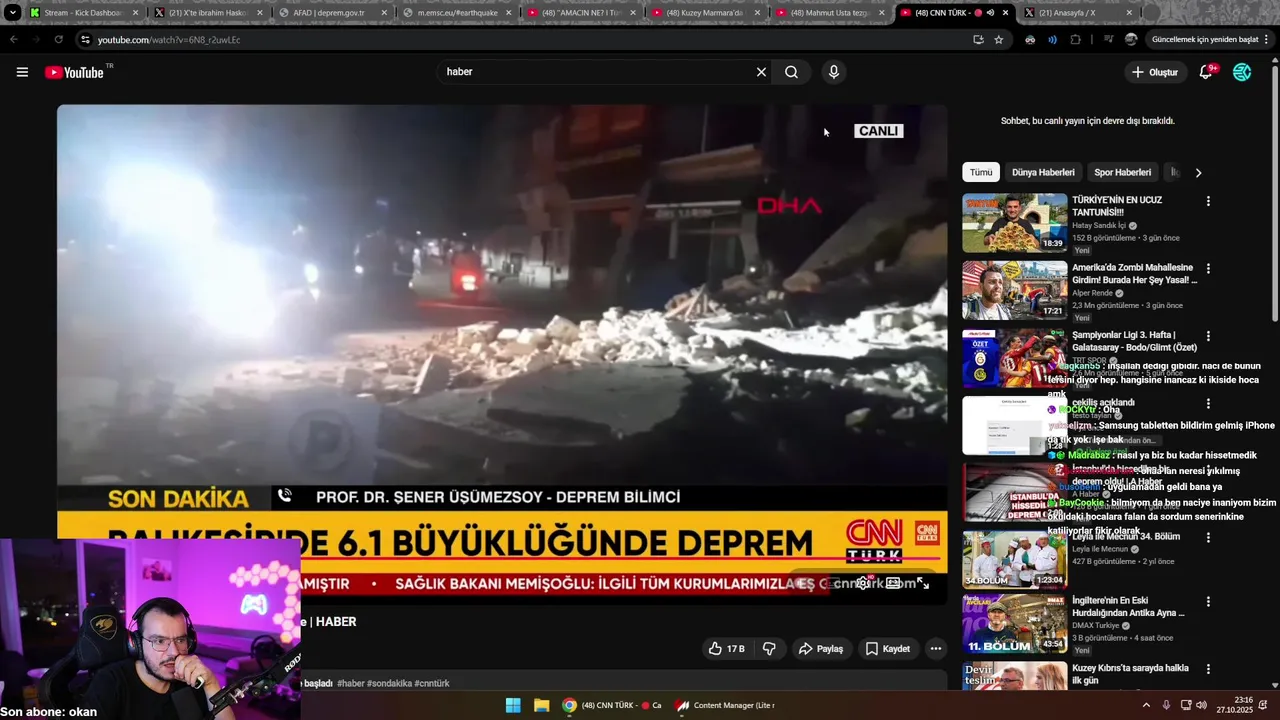This screenshot has height=720, width=1280.
Task: Start voice search with the microphone icon
Action: (x=833, y=72)
